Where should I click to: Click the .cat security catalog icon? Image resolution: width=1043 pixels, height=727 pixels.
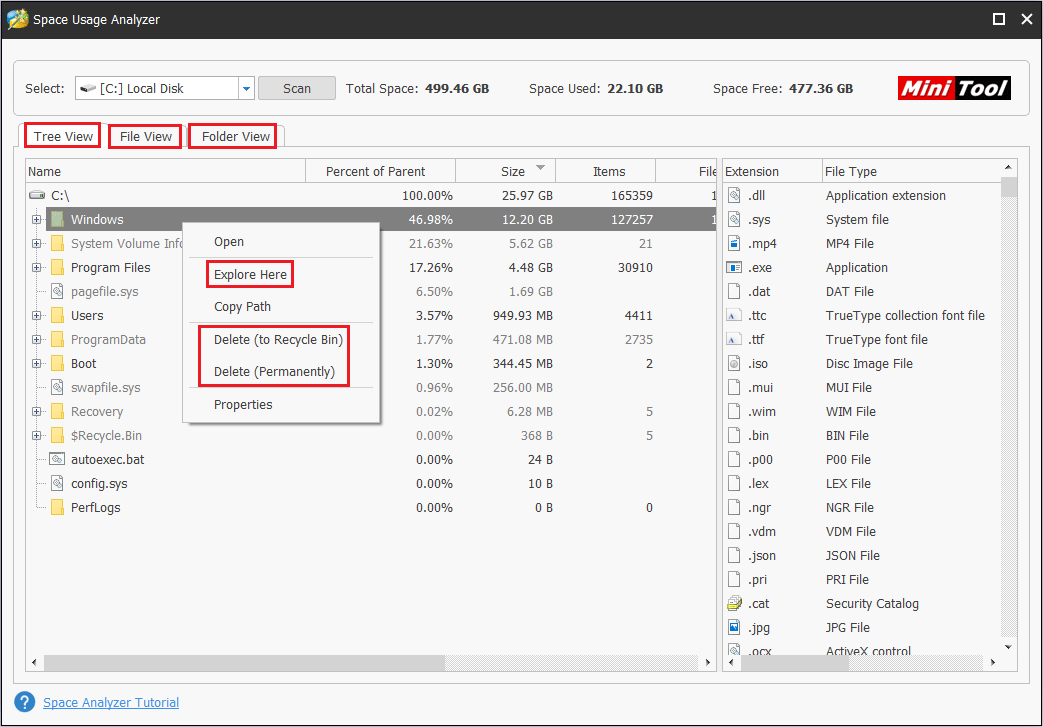734,603
